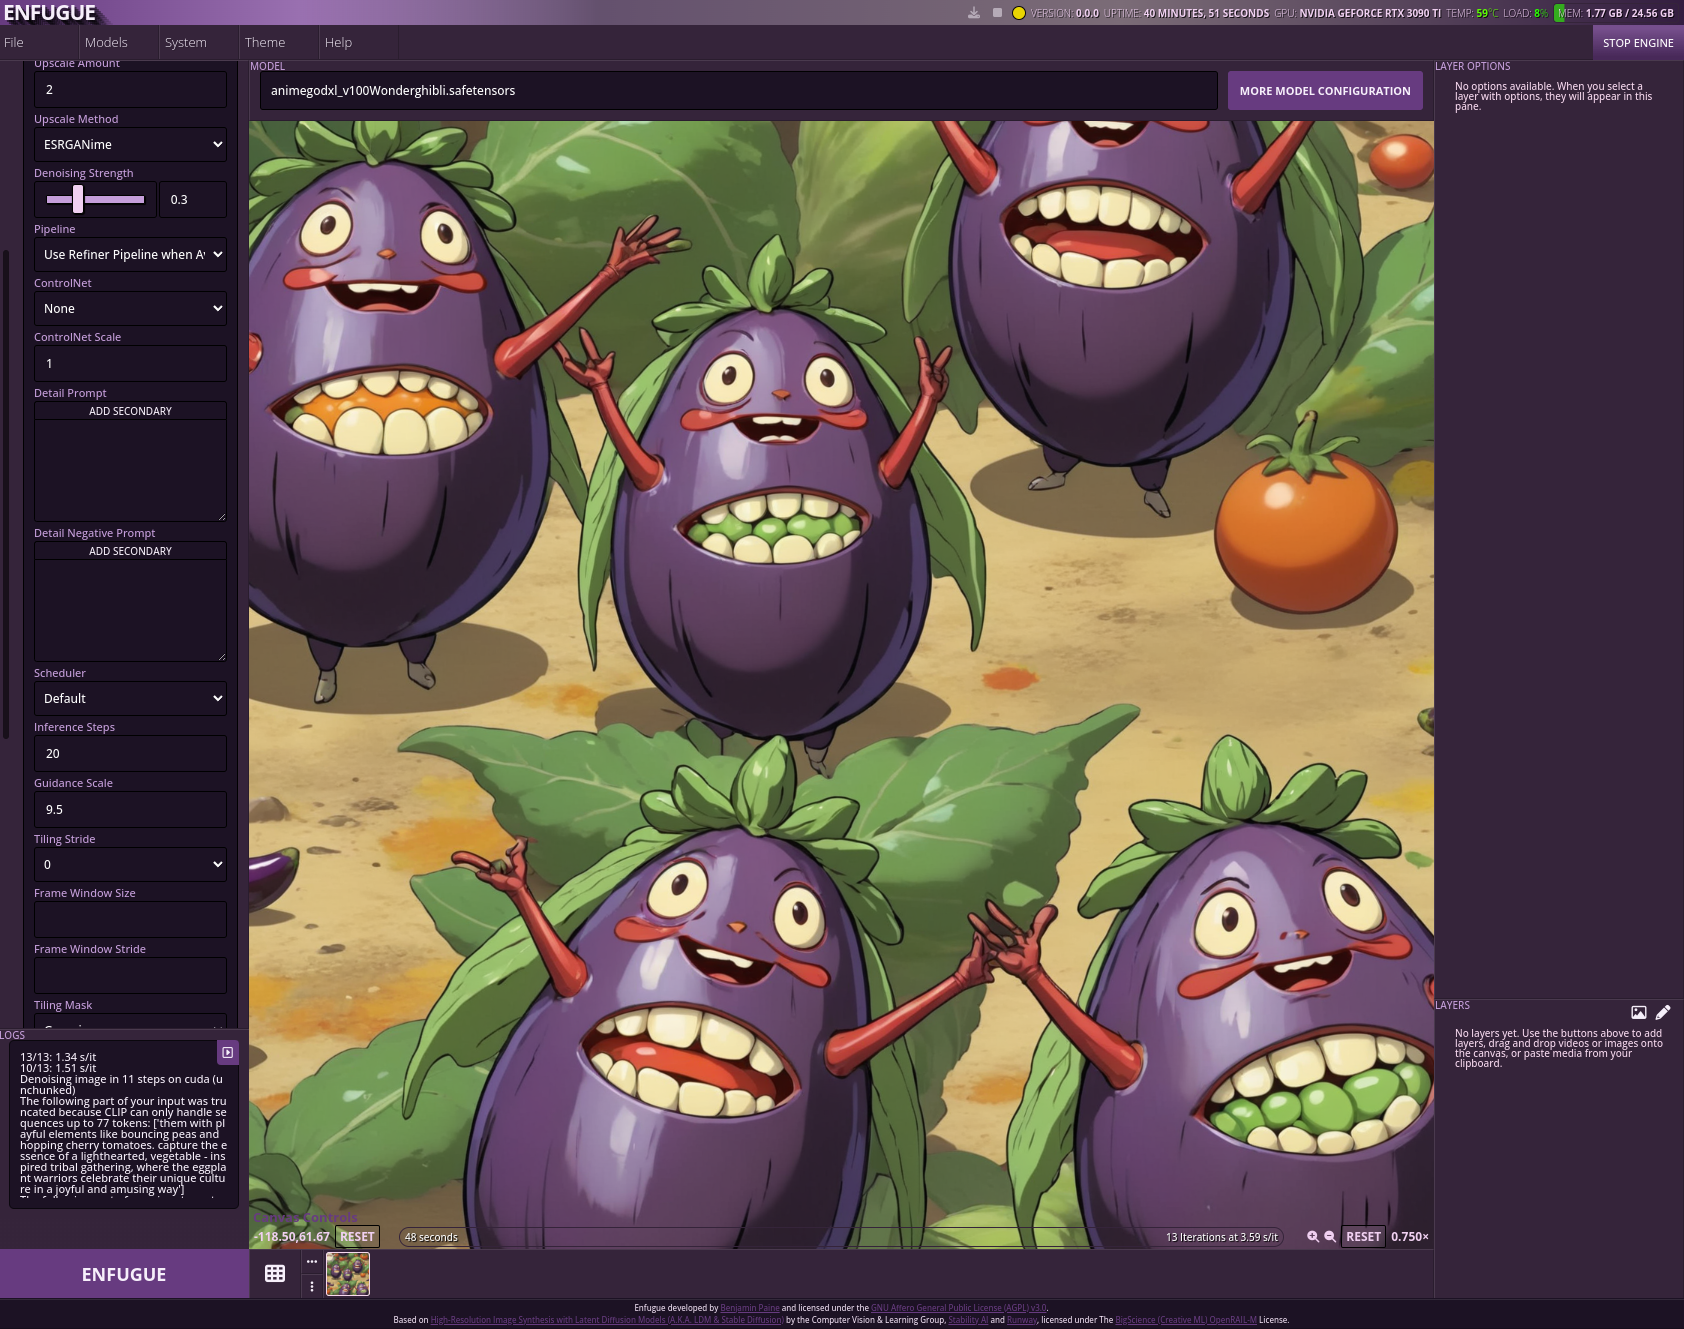This screenshot has height=1329, width=1684.
Task: Click the canvas zoom level text 0.750×
Action: (1410, 1237)
